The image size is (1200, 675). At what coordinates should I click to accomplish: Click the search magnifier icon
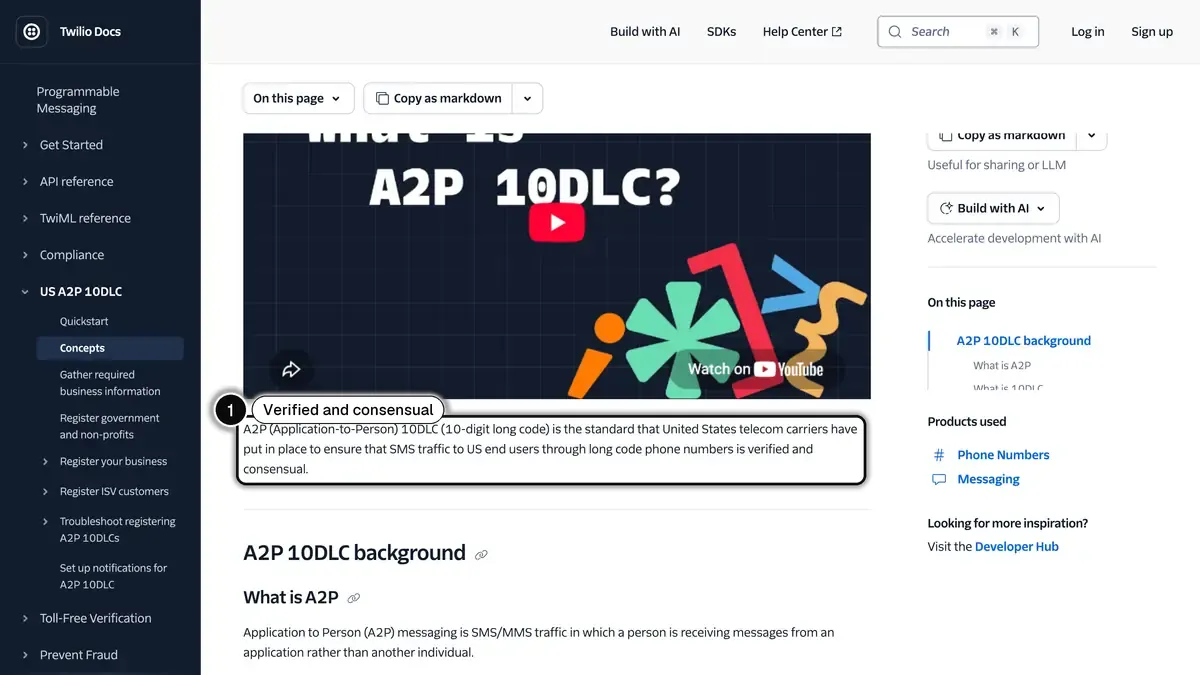[895, 32]
